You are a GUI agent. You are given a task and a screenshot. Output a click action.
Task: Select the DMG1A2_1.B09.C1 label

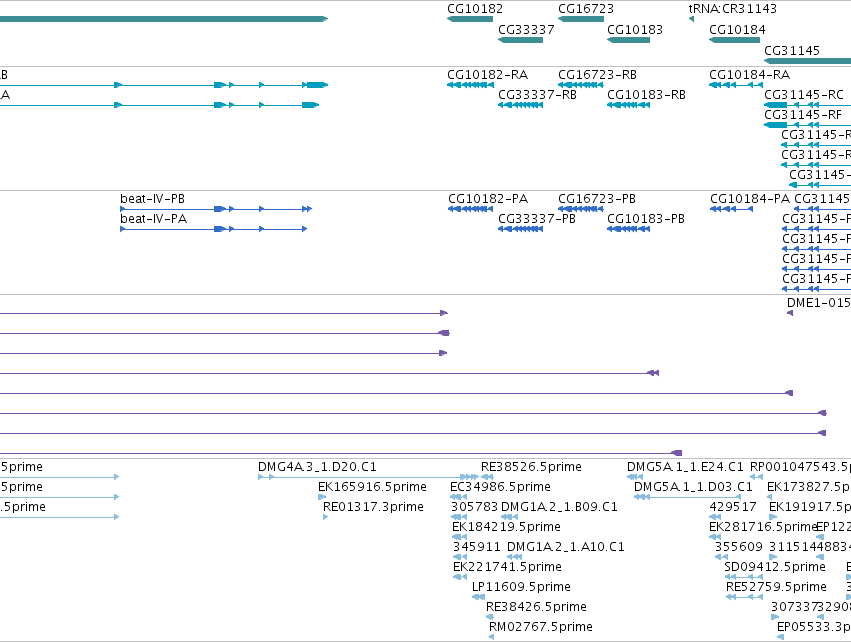coord(559,507)
